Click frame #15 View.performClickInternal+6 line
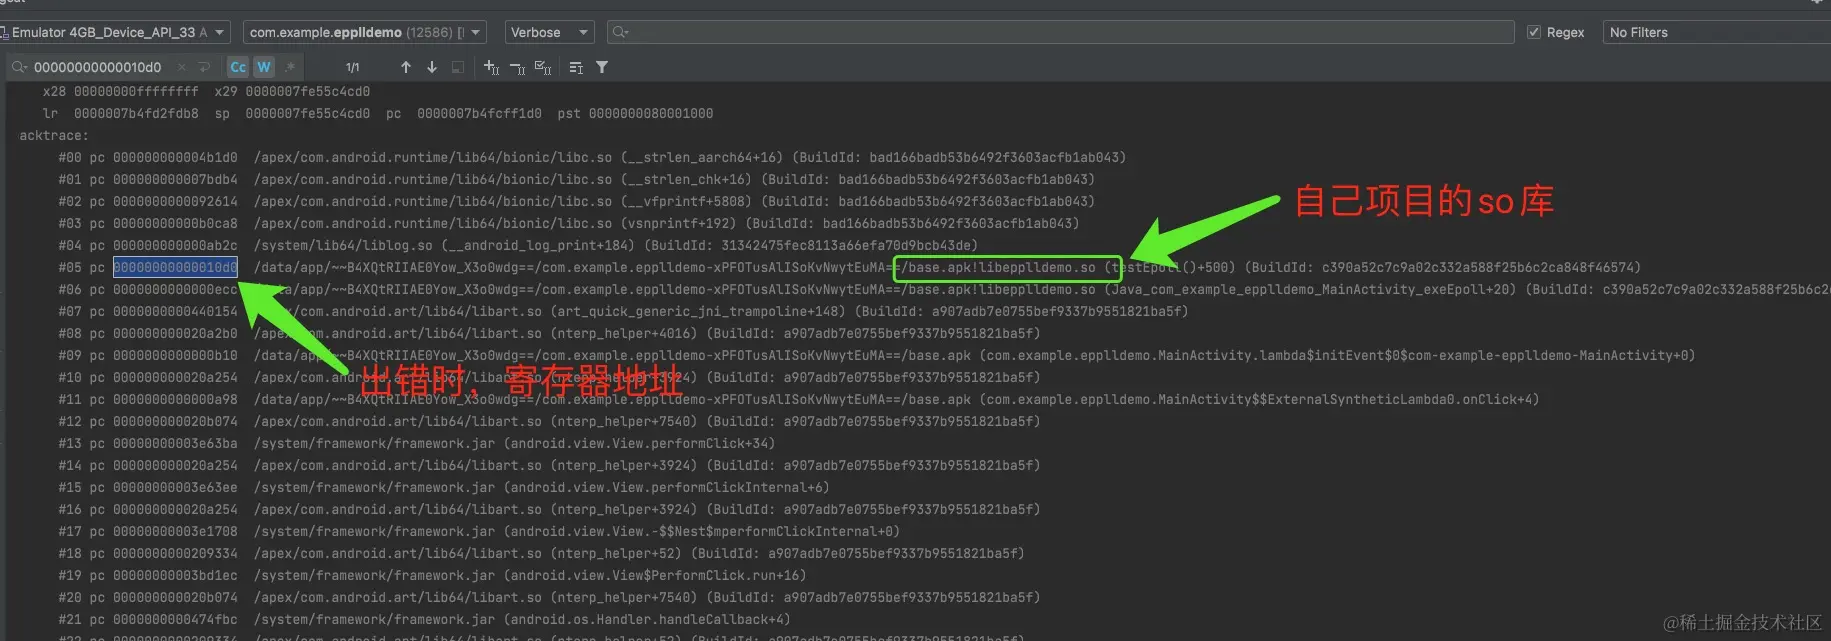This screenshot has height=641, width=1831. tap(444, 487)
